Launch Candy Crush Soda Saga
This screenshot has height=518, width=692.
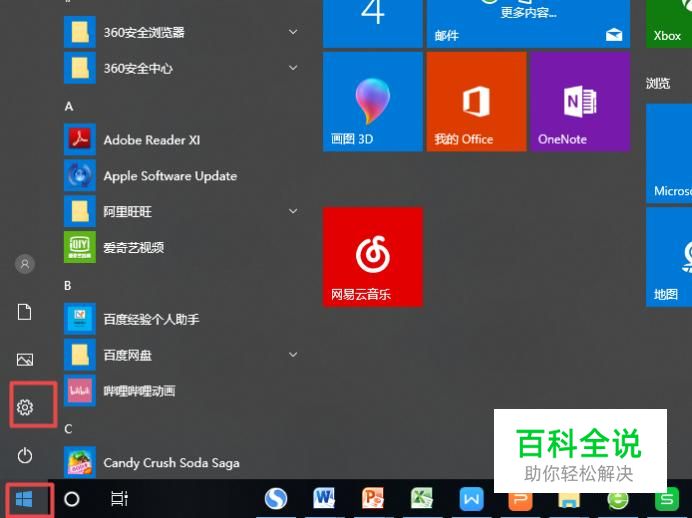click(x=182, y=462)
